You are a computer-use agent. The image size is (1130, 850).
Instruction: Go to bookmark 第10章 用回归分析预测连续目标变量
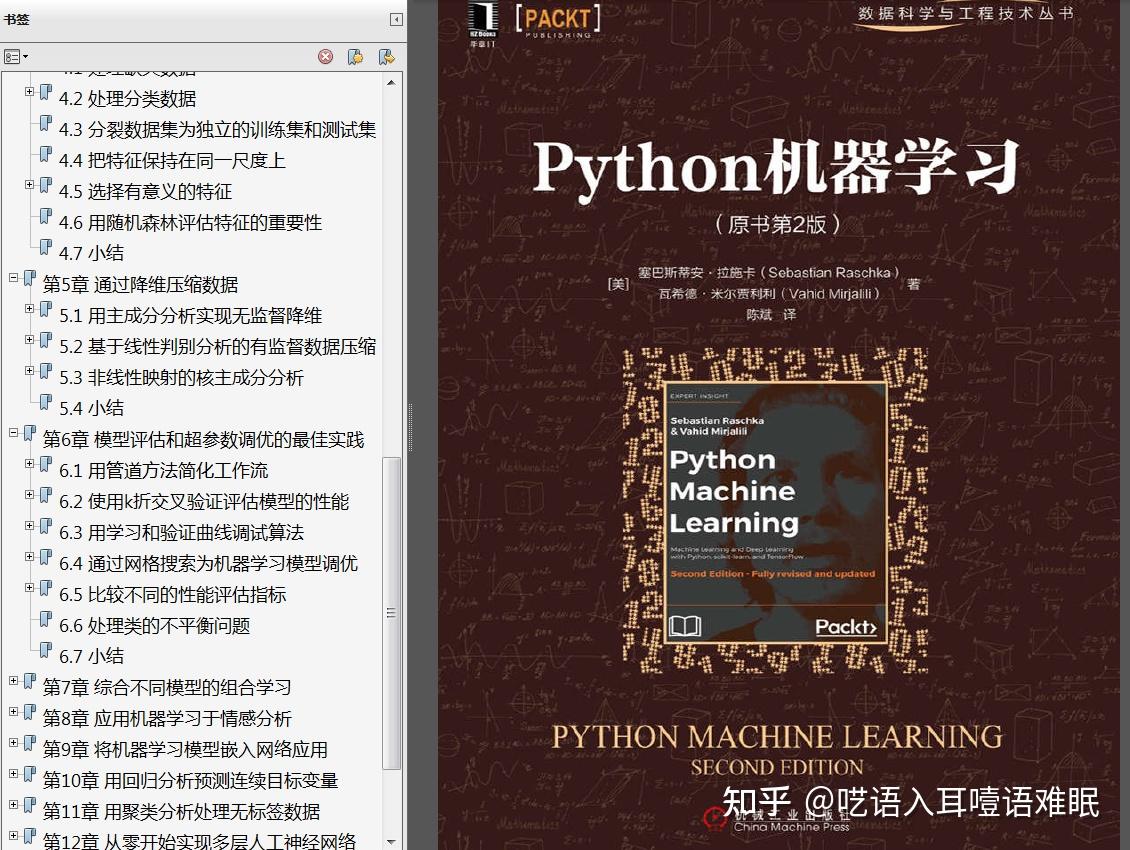click(x=190, y=781)
